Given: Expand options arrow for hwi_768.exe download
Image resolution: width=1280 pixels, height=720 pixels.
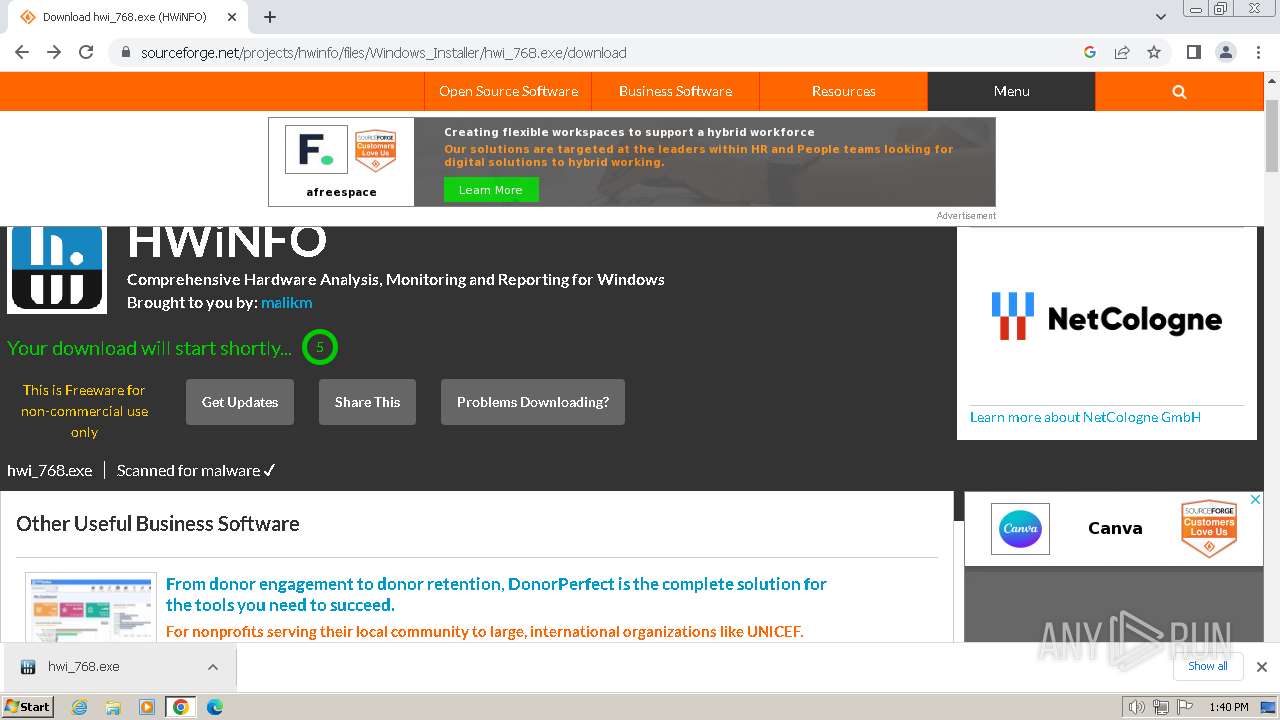Looking at the screenshot, I should pyautogui.click(x=213, y=666).
